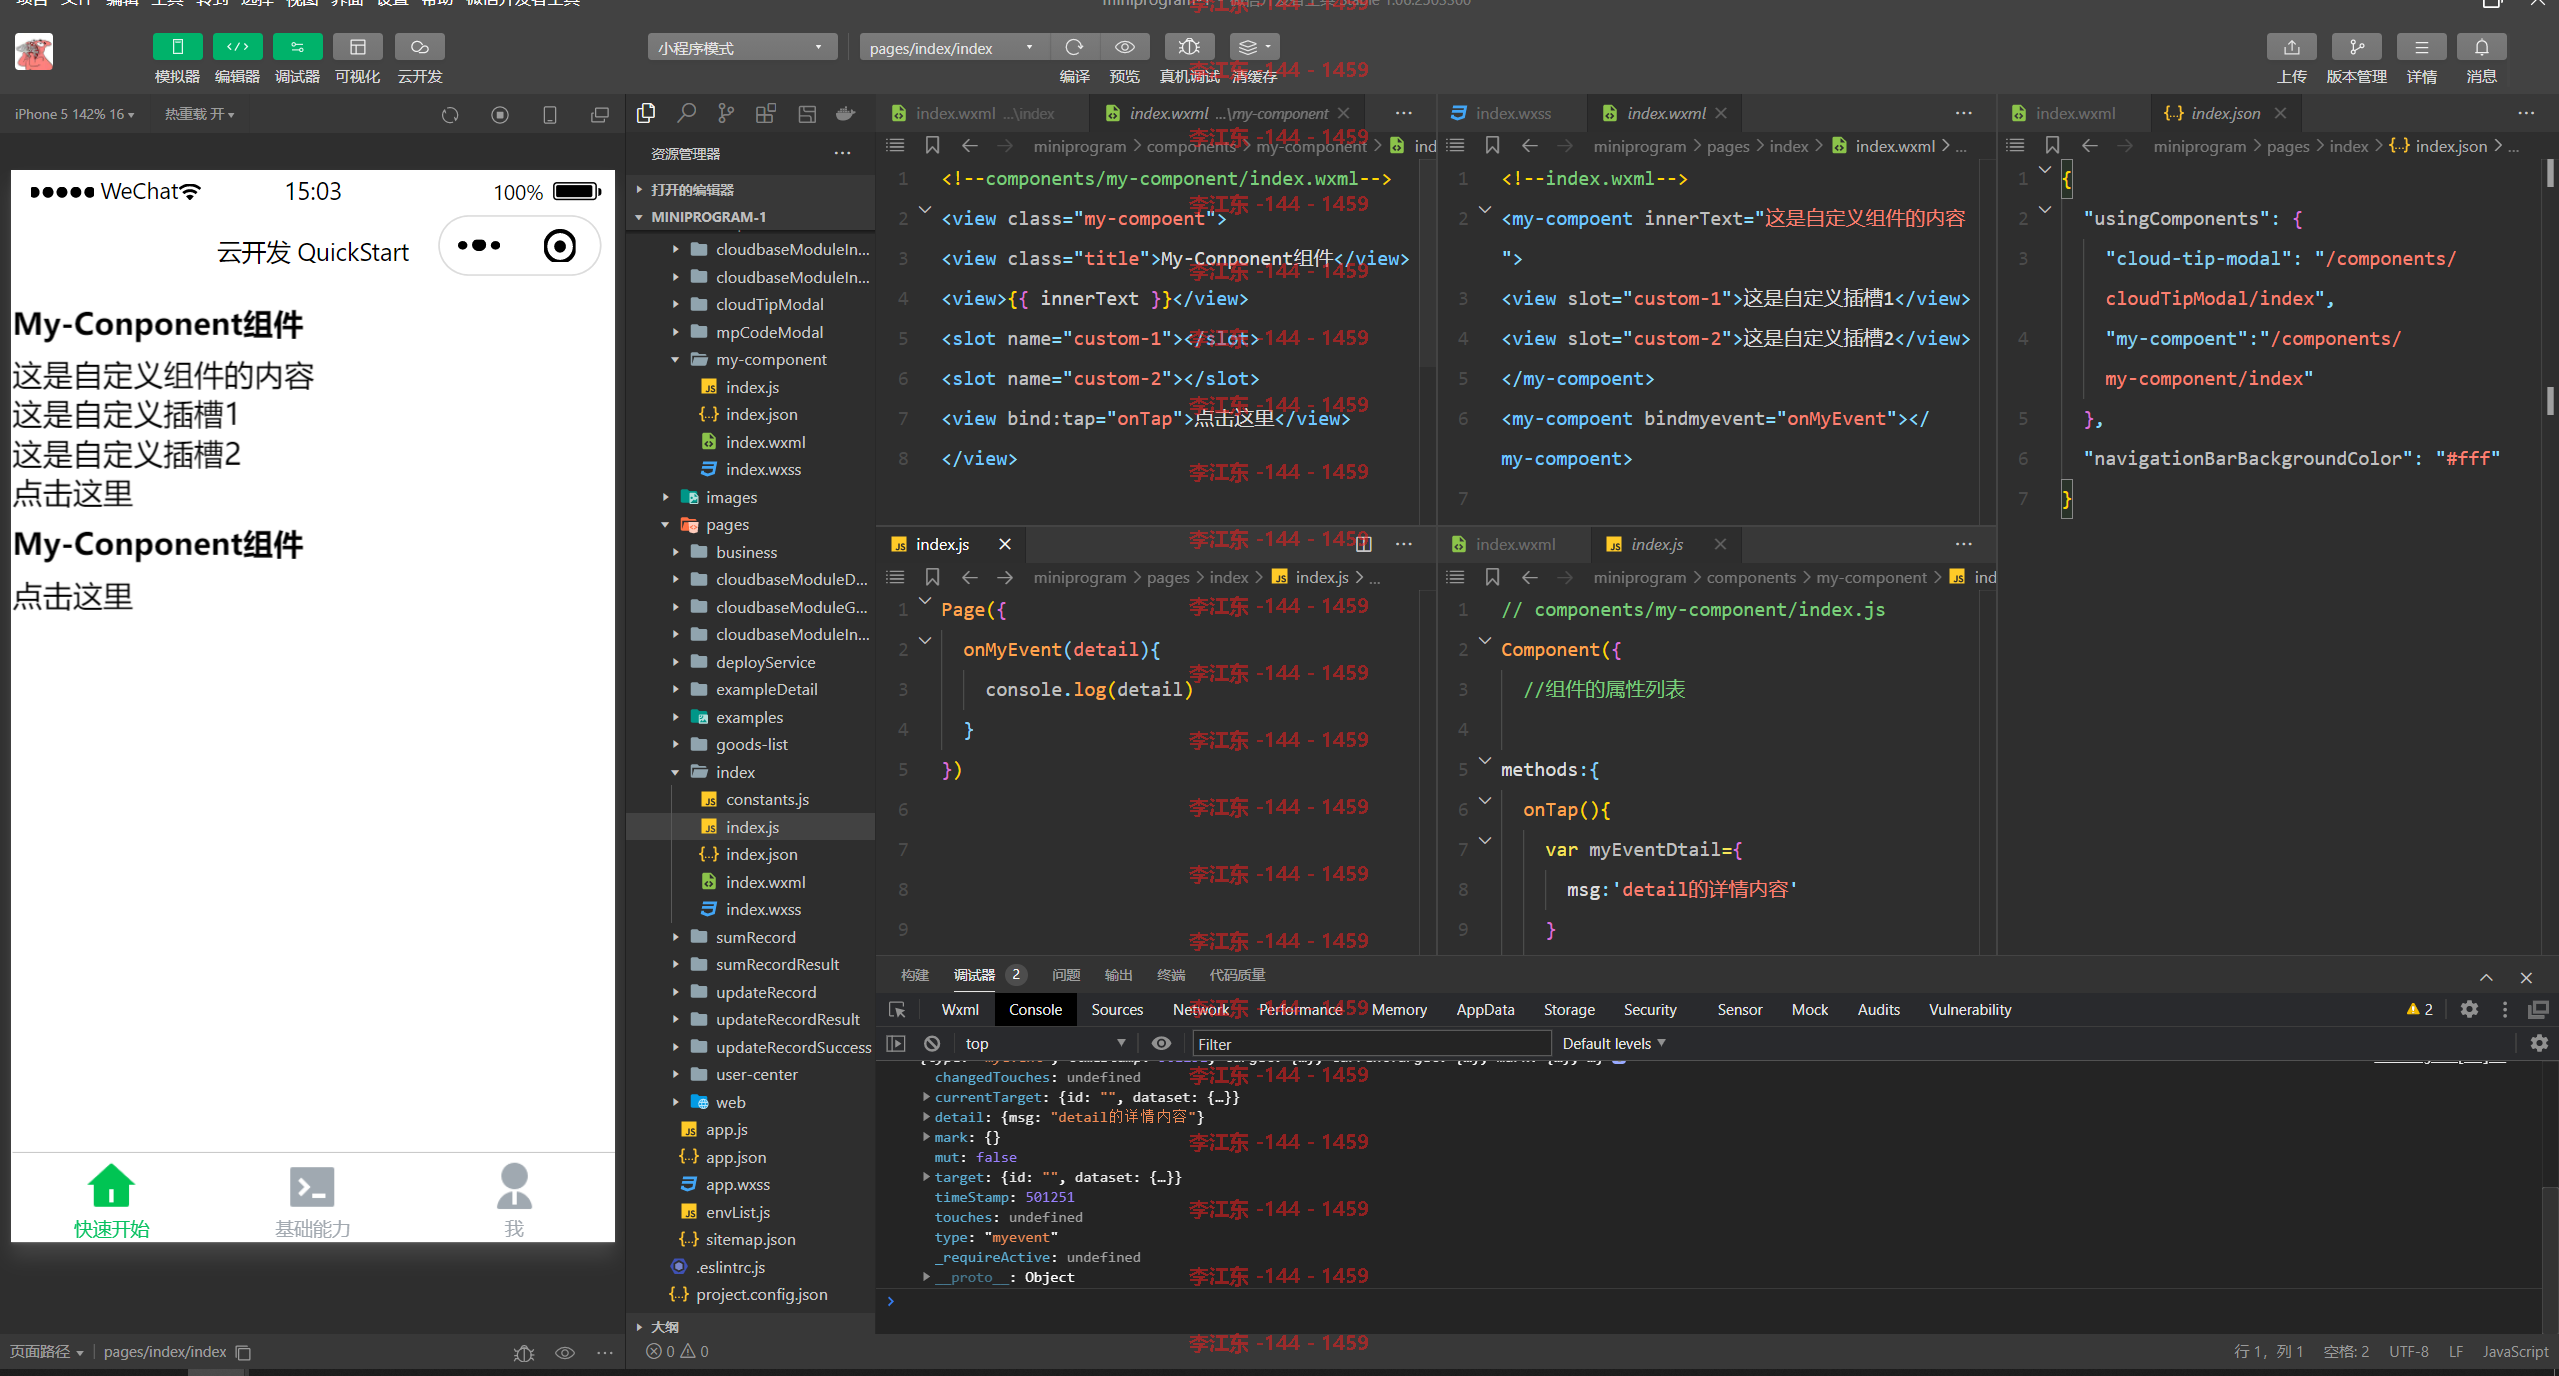Screen dimensions: 2559x1376
Task: Click the simulator refresh icon
Action: (450, 115)
